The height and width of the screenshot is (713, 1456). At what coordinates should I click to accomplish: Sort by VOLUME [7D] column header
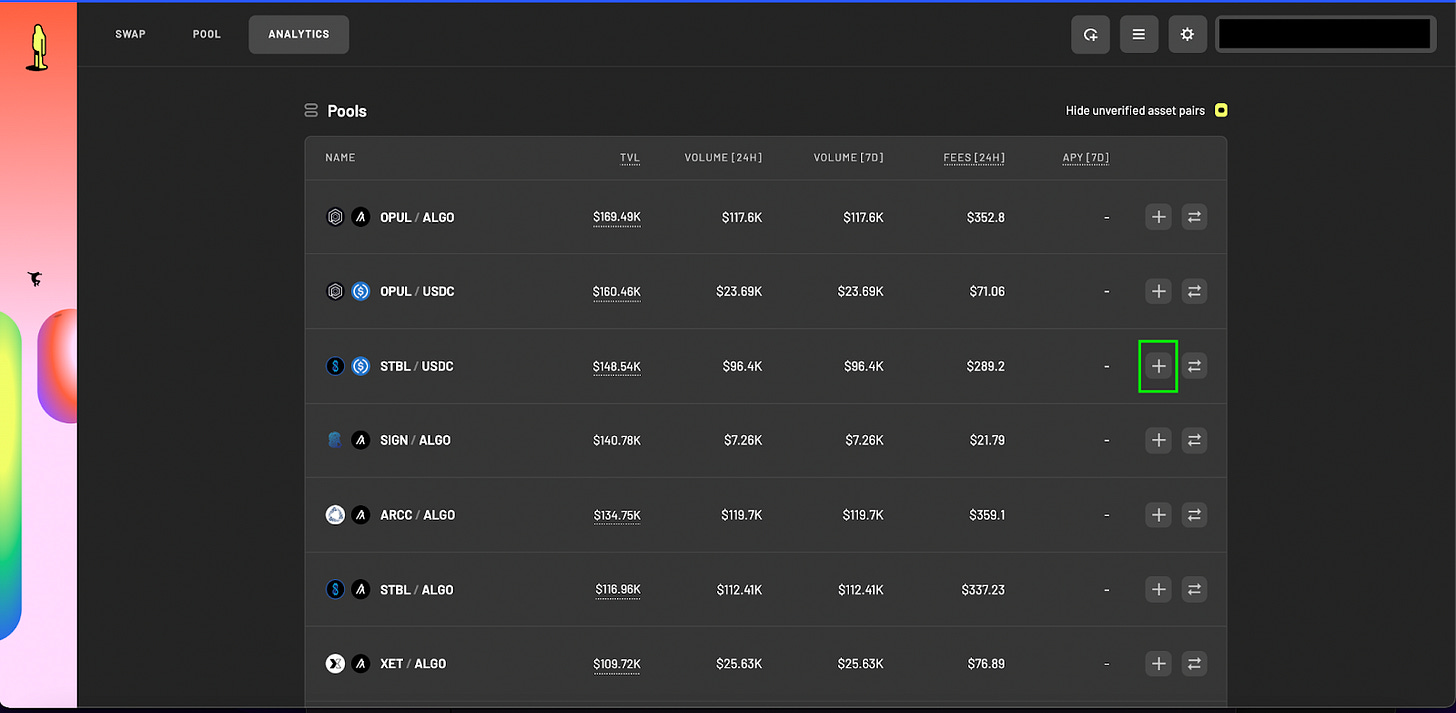[x=849, y=158]
